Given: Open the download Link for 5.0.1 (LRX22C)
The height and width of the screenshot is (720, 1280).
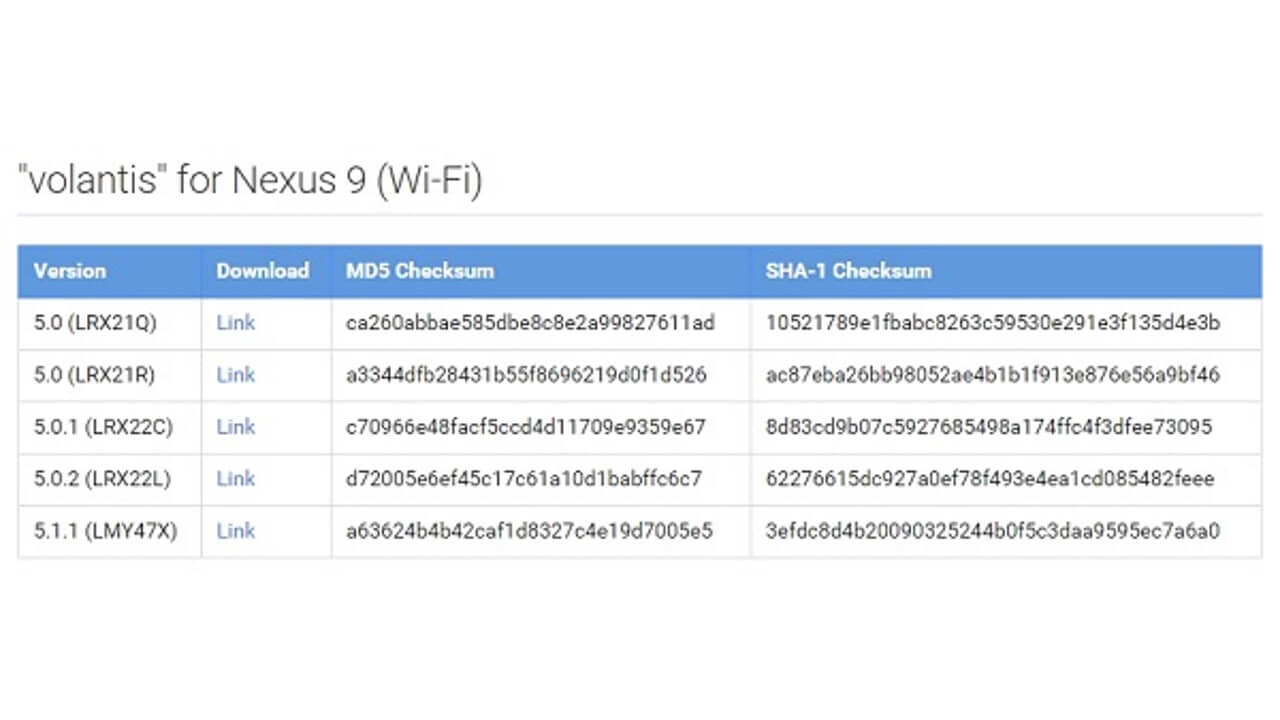Looking at the screenshot, I should tap(236, 427).
